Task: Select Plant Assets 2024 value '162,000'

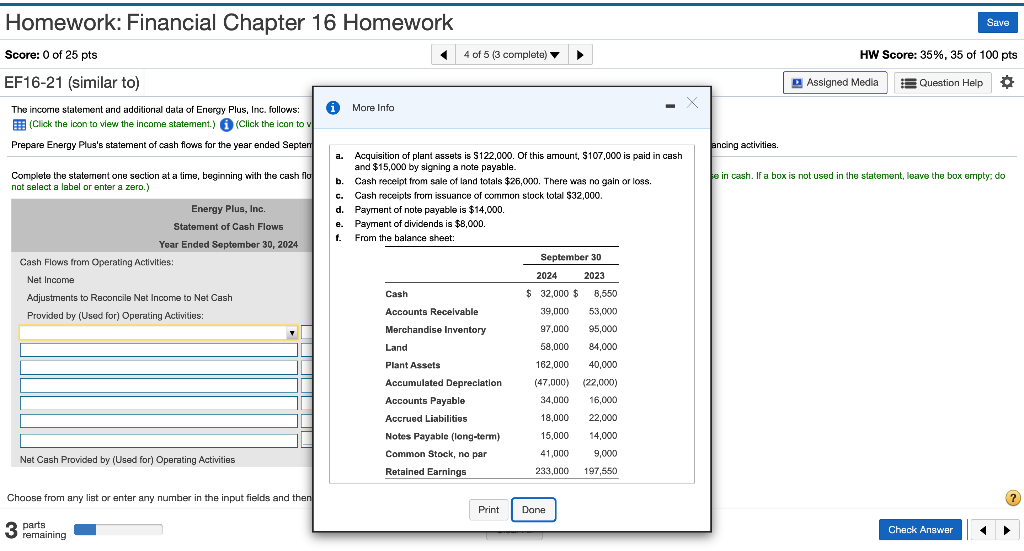Action: click(x=552, y=365)
